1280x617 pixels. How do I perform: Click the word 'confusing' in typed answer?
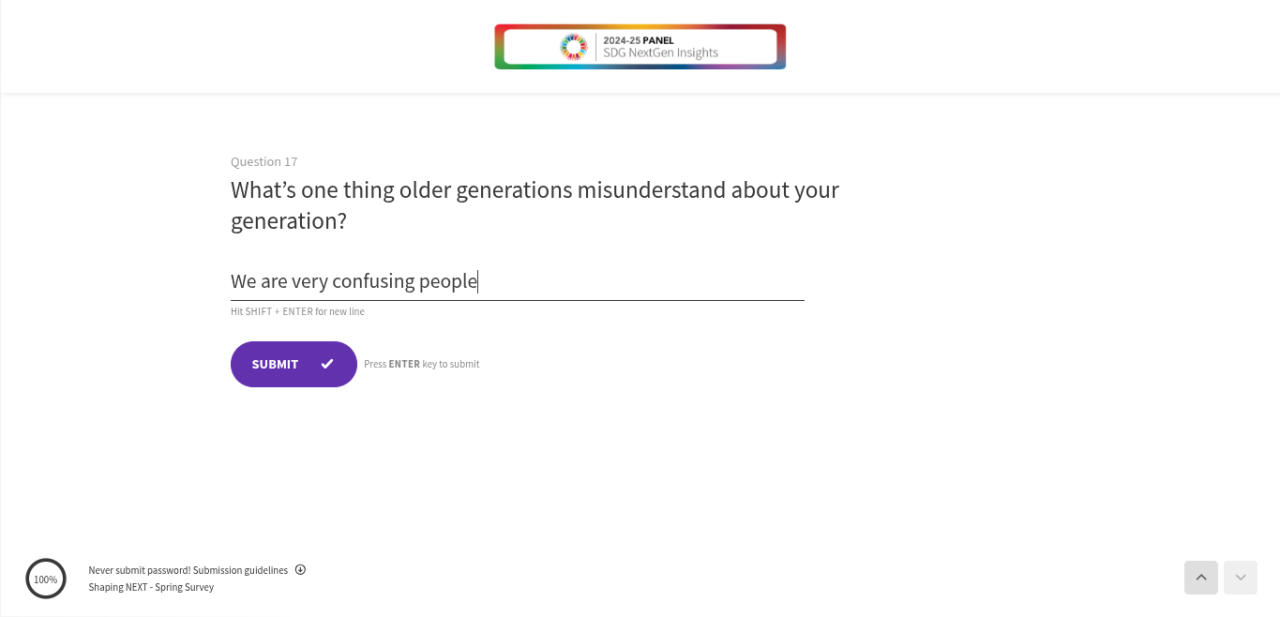(373, 281)
